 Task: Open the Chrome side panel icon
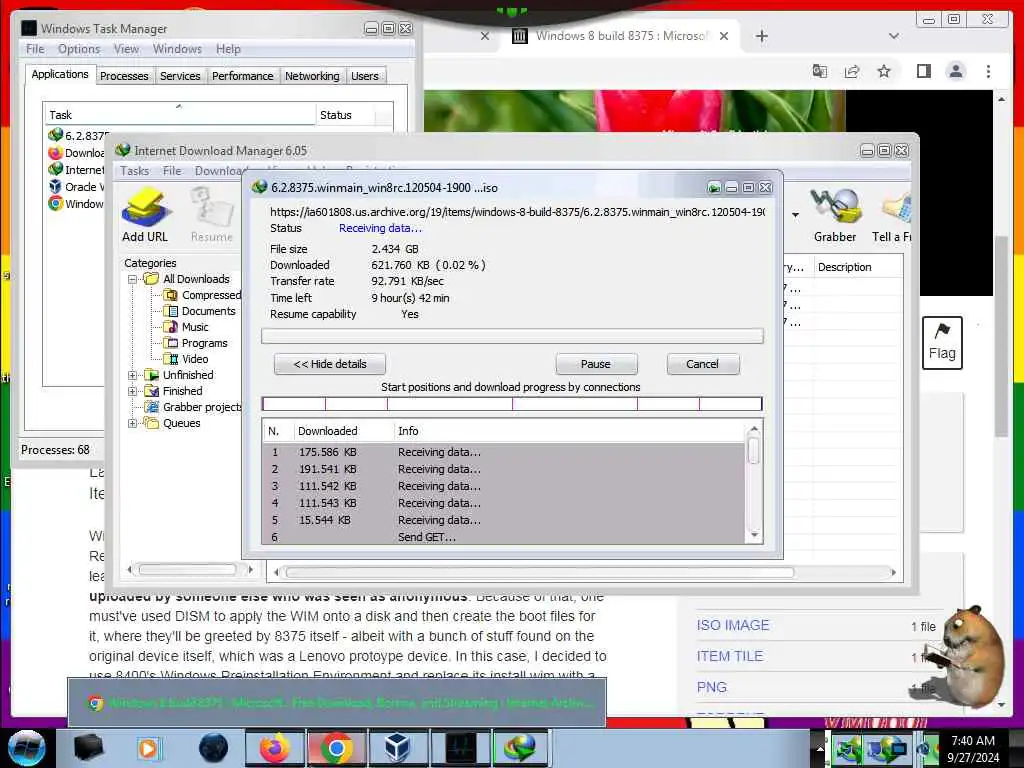(x=923, y=71)
